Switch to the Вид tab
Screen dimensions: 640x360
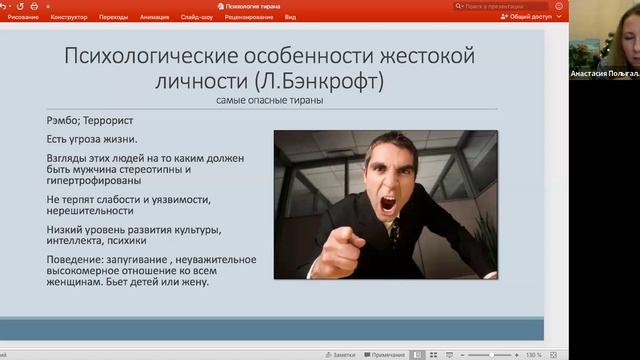coord(290,17)
